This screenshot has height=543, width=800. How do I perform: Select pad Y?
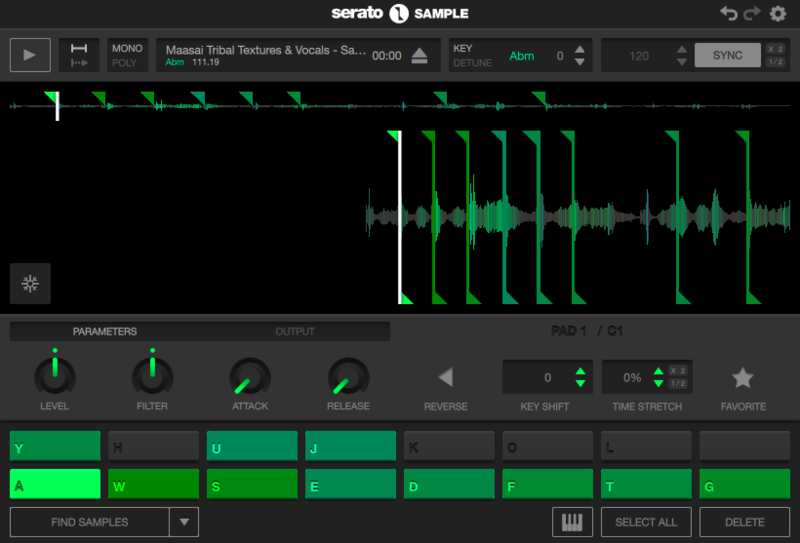(x=55, y=446)
